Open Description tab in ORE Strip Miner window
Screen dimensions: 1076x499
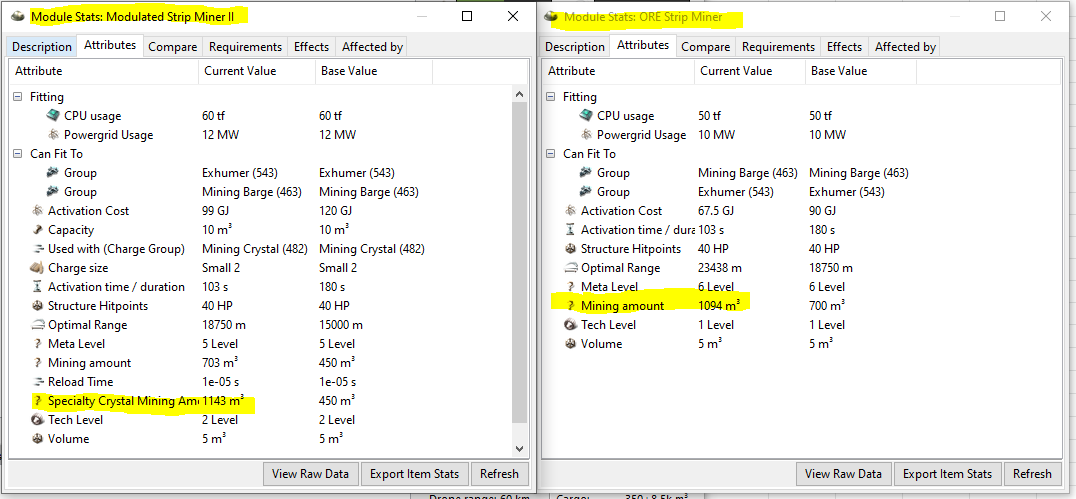[x=574, y=47]
